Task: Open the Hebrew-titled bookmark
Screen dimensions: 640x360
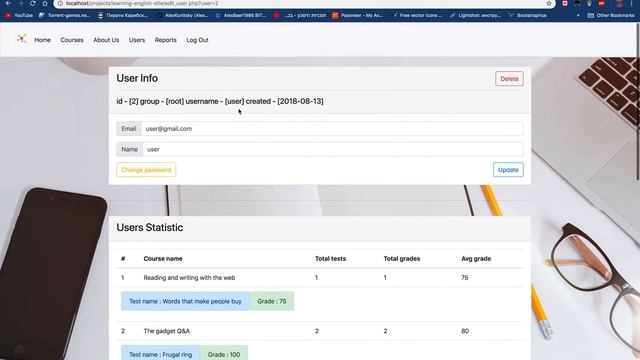Action: click(300, 16)
